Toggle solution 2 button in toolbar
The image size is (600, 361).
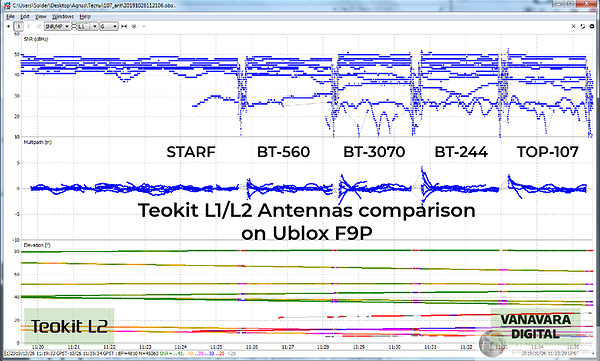point(28,26)
